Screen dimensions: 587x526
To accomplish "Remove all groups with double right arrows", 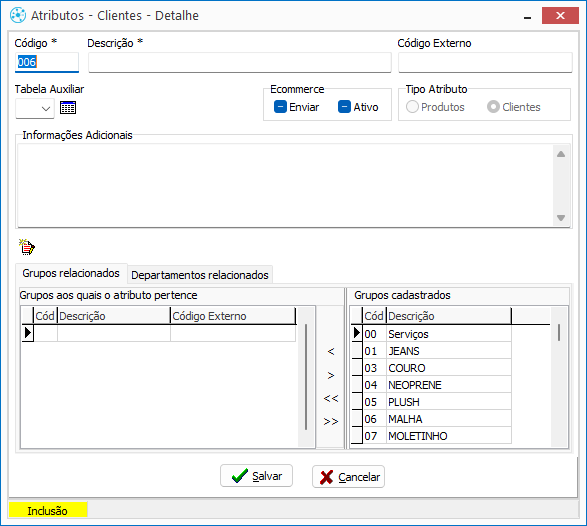I will [x=331, y=421].
